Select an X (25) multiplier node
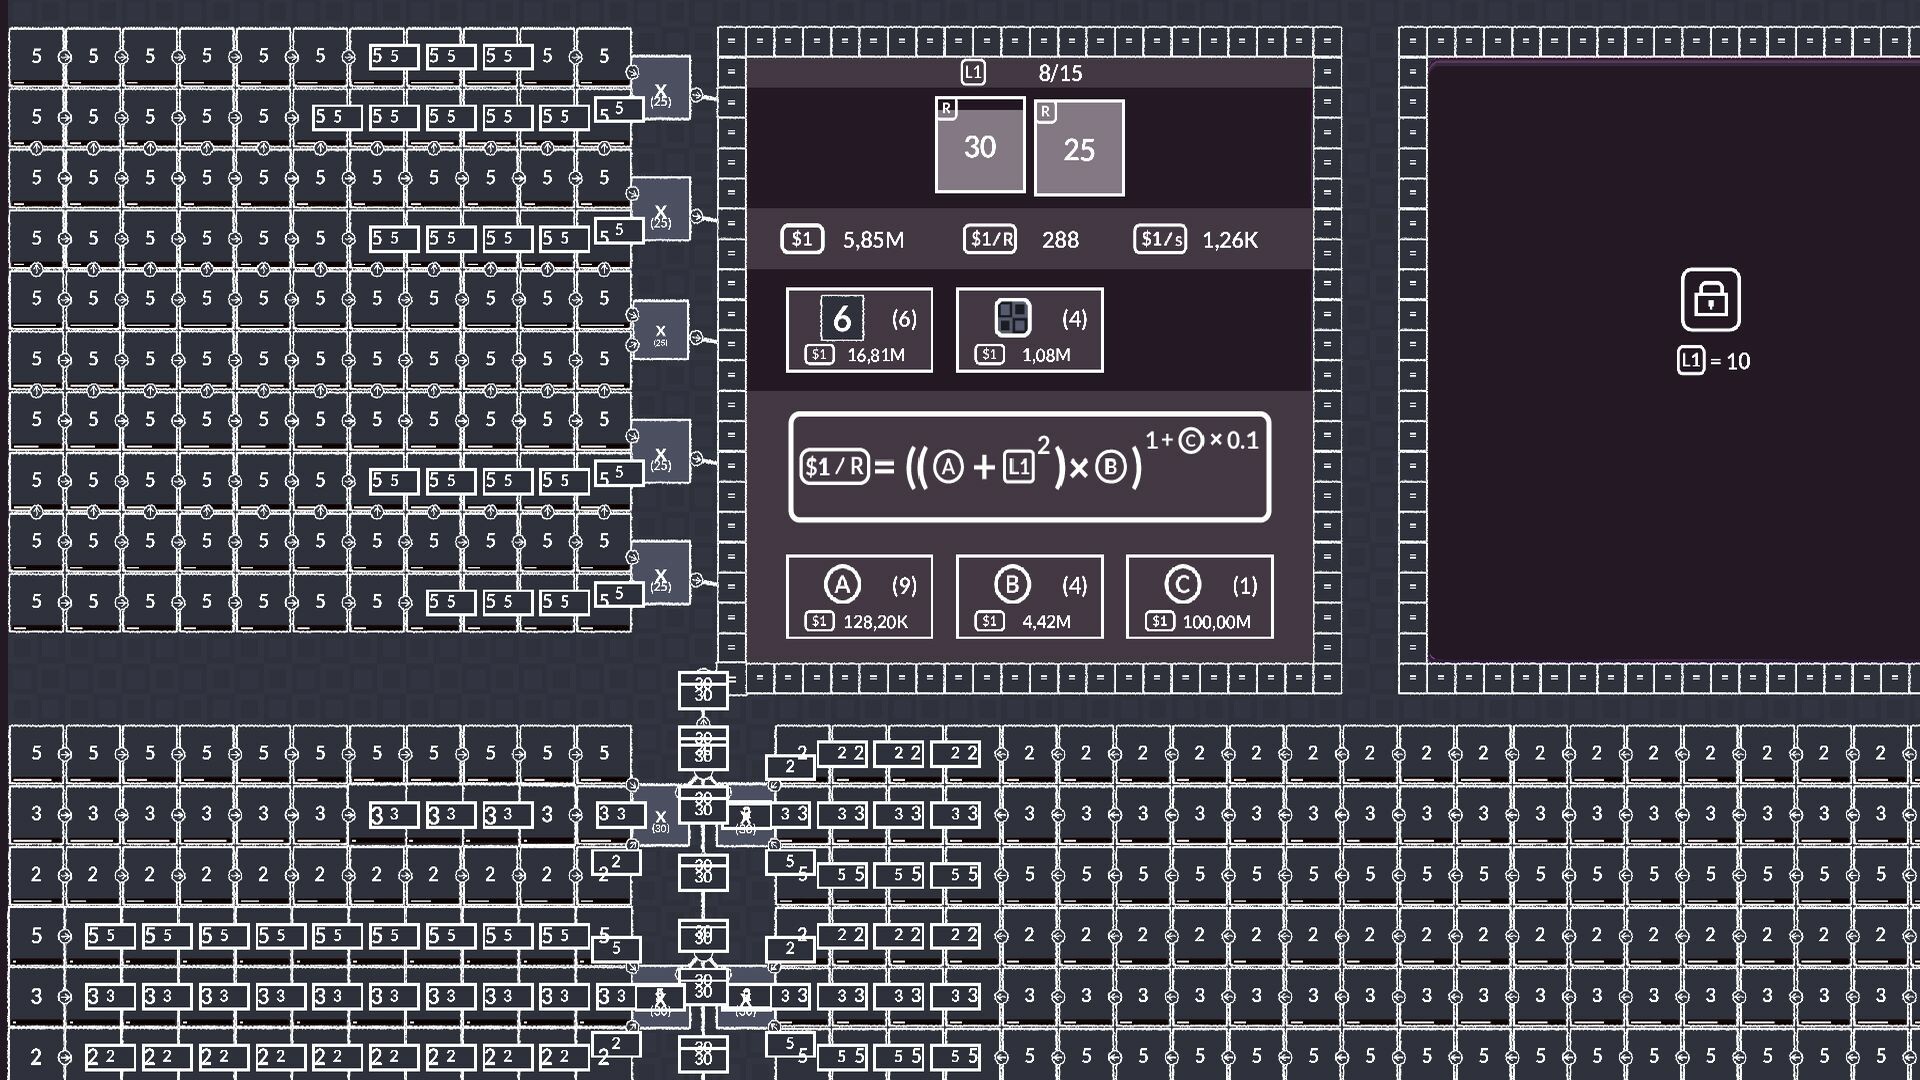Screen dimensions: 1920x1080 (660, 95)
